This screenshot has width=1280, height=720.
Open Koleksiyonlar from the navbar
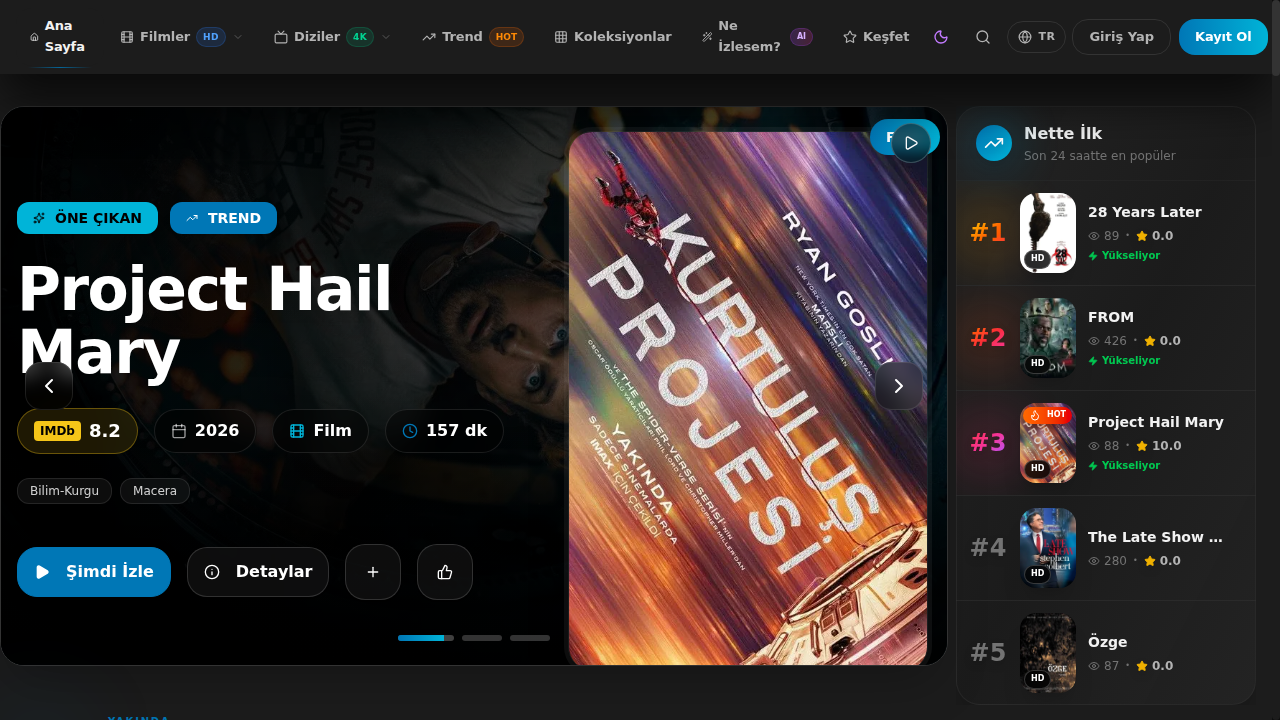(x=613, y=37)
